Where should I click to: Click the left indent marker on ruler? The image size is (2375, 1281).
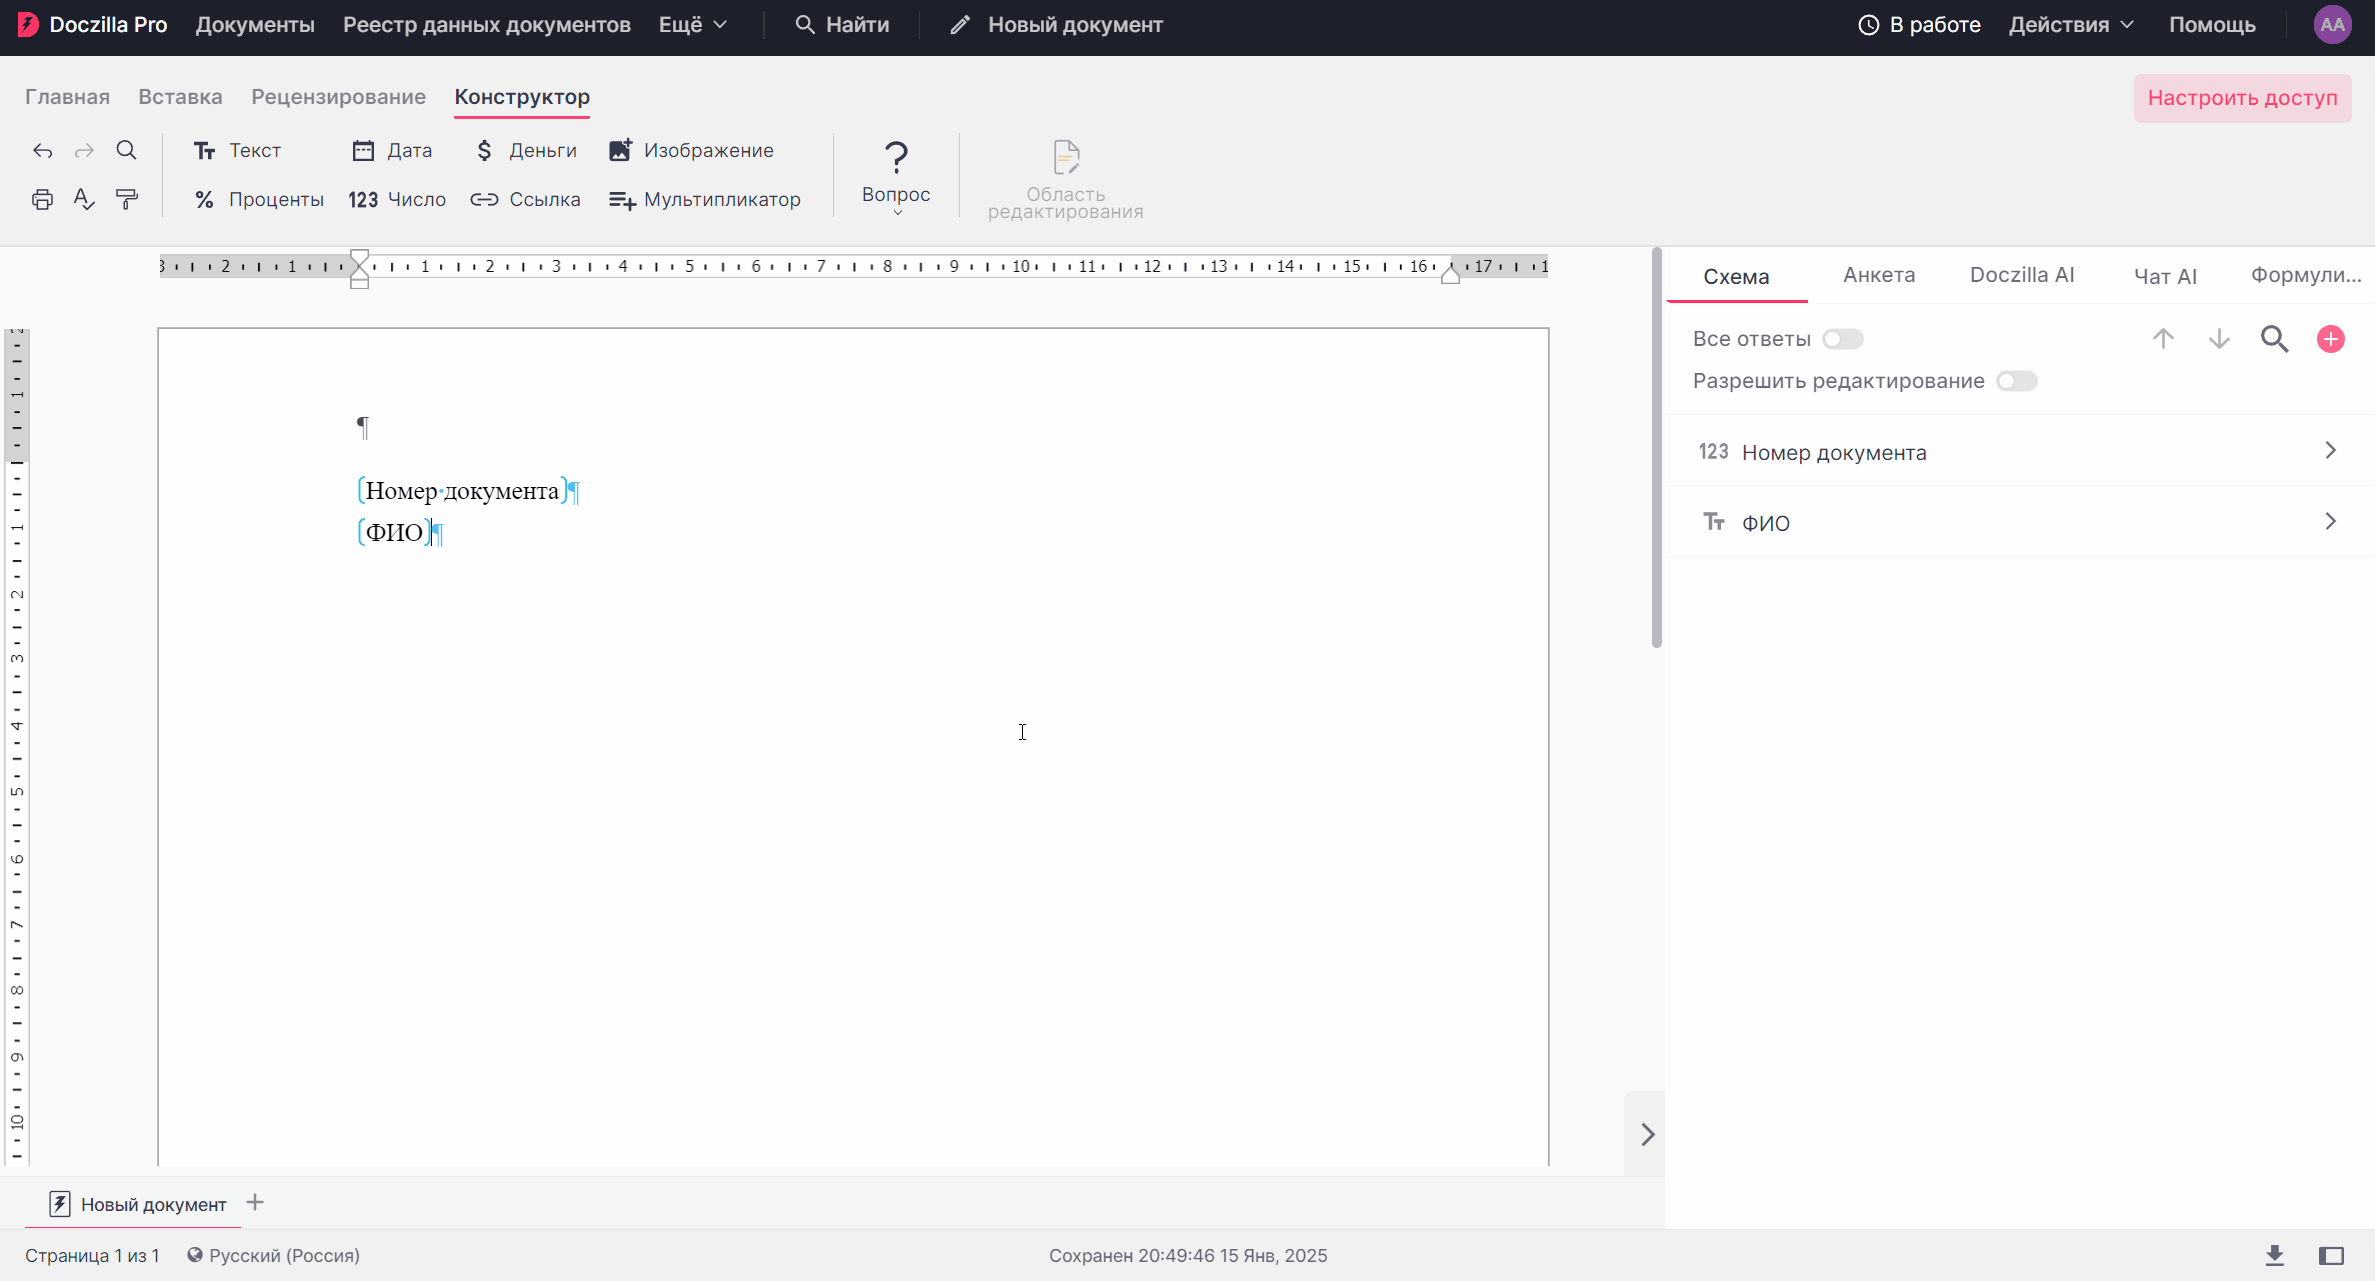tap(360, 269)
